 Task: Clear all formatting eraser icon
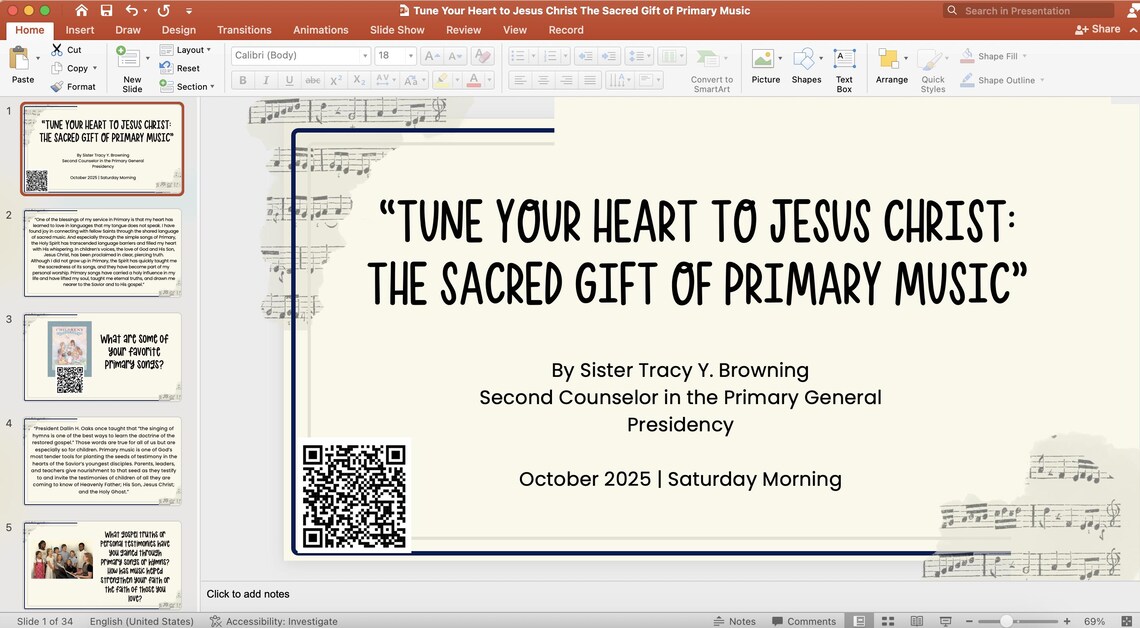tap(481, 56)
